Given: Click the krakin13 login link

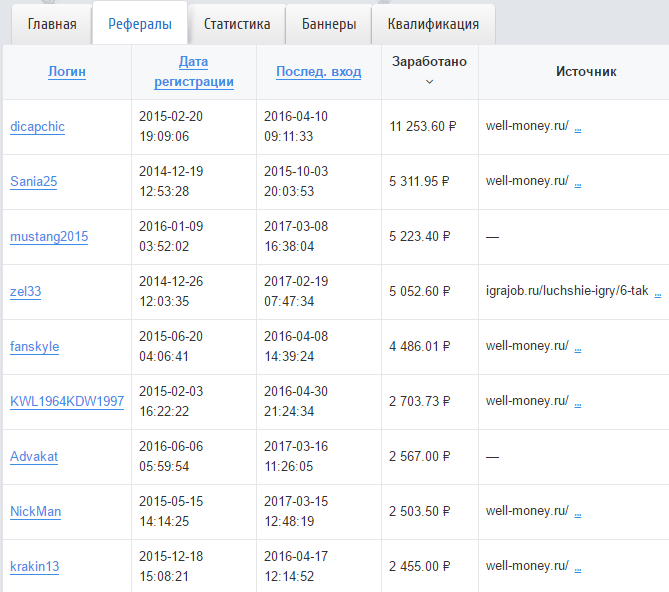Looking at the screenshot, I should click(x=35, y=567).
